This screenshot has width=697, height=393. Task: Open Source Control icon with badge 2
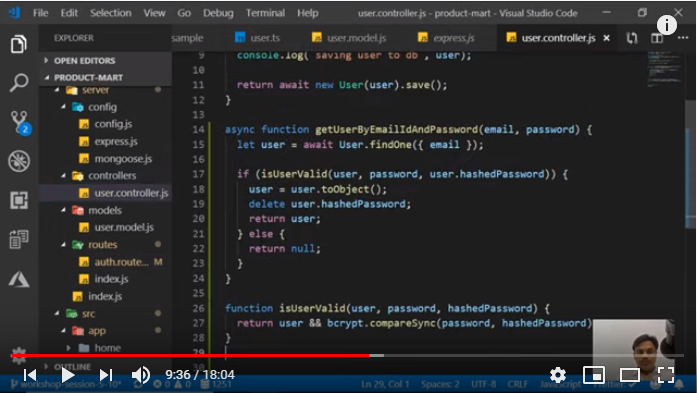[x=20, y=122]
